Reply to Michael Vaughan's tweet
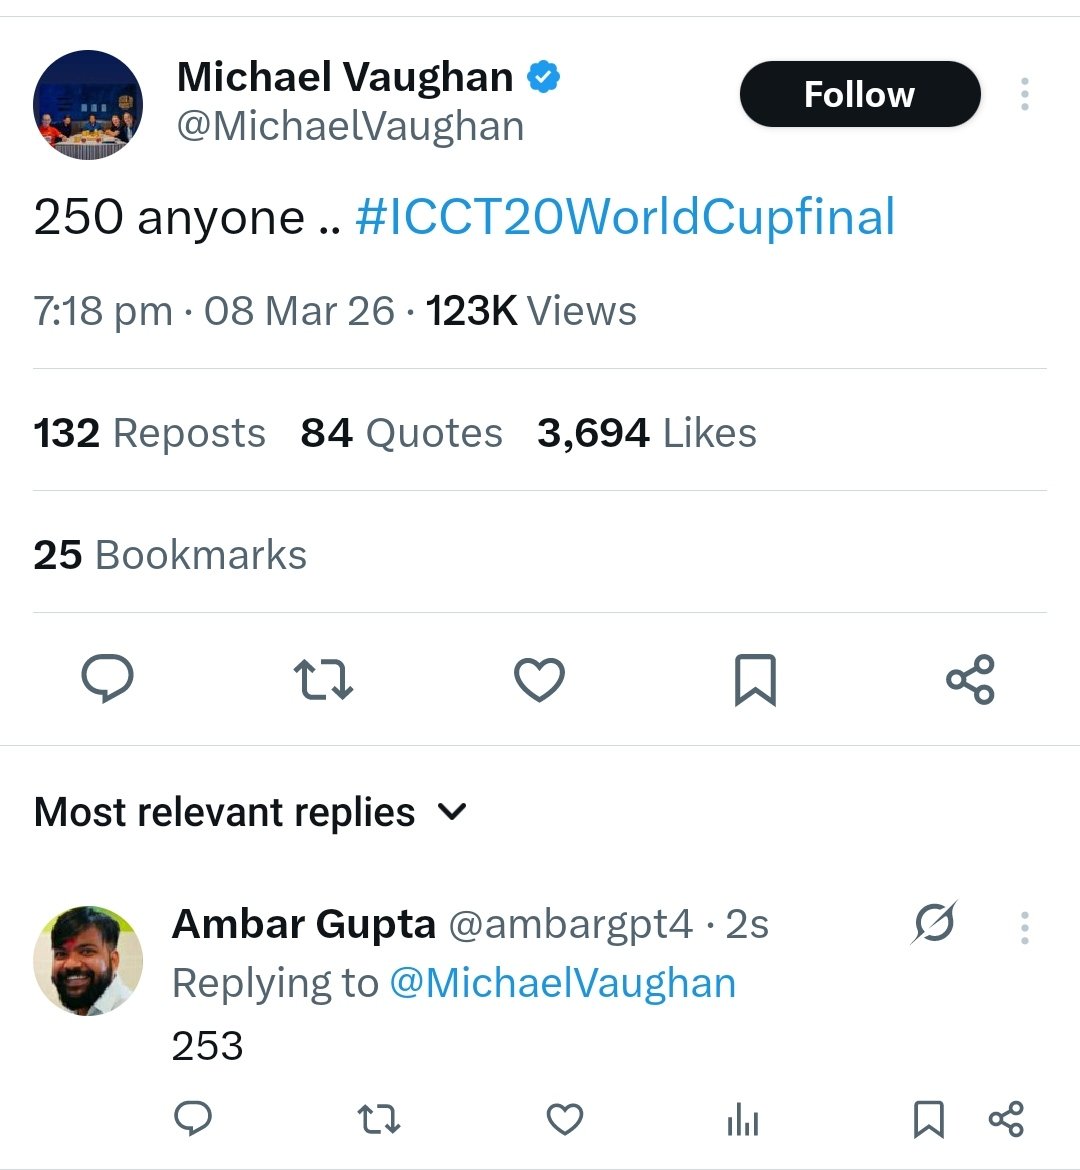1080x1170 pixels. point(107,679)
